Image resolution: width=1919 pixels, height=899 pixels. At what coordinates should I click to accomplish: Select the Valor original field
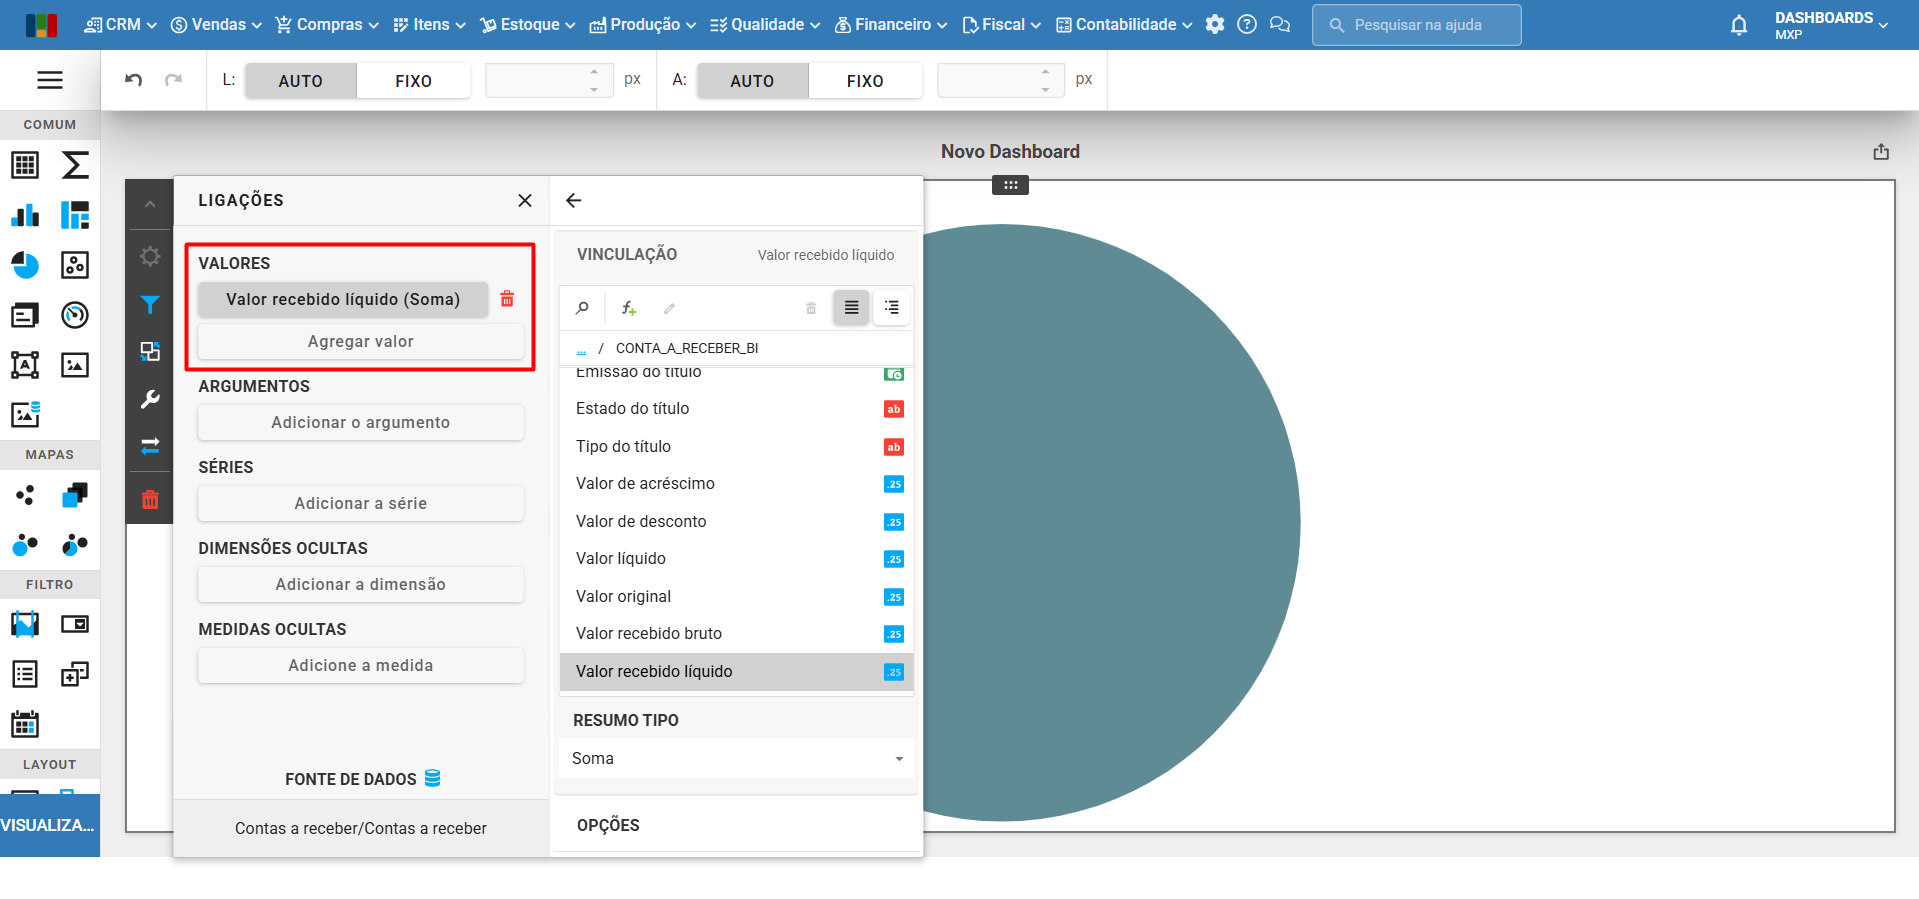click(737, 597)
